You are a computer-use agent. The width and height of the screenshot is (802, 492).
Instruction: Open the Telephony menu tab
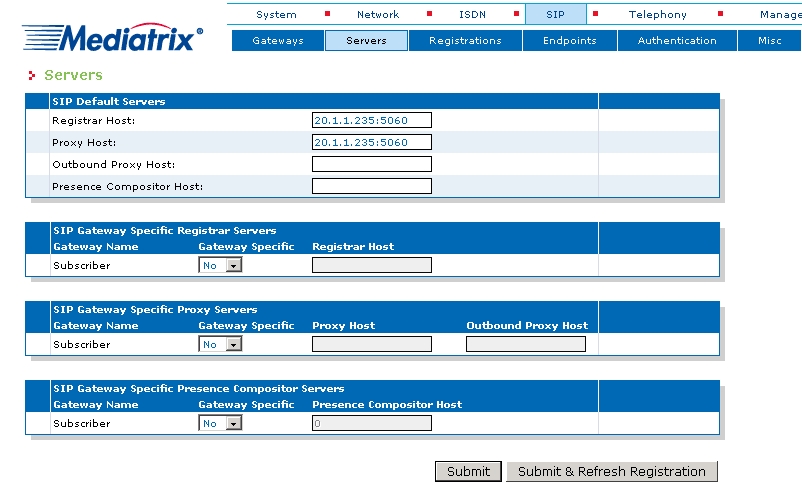(x=658, y=14)
